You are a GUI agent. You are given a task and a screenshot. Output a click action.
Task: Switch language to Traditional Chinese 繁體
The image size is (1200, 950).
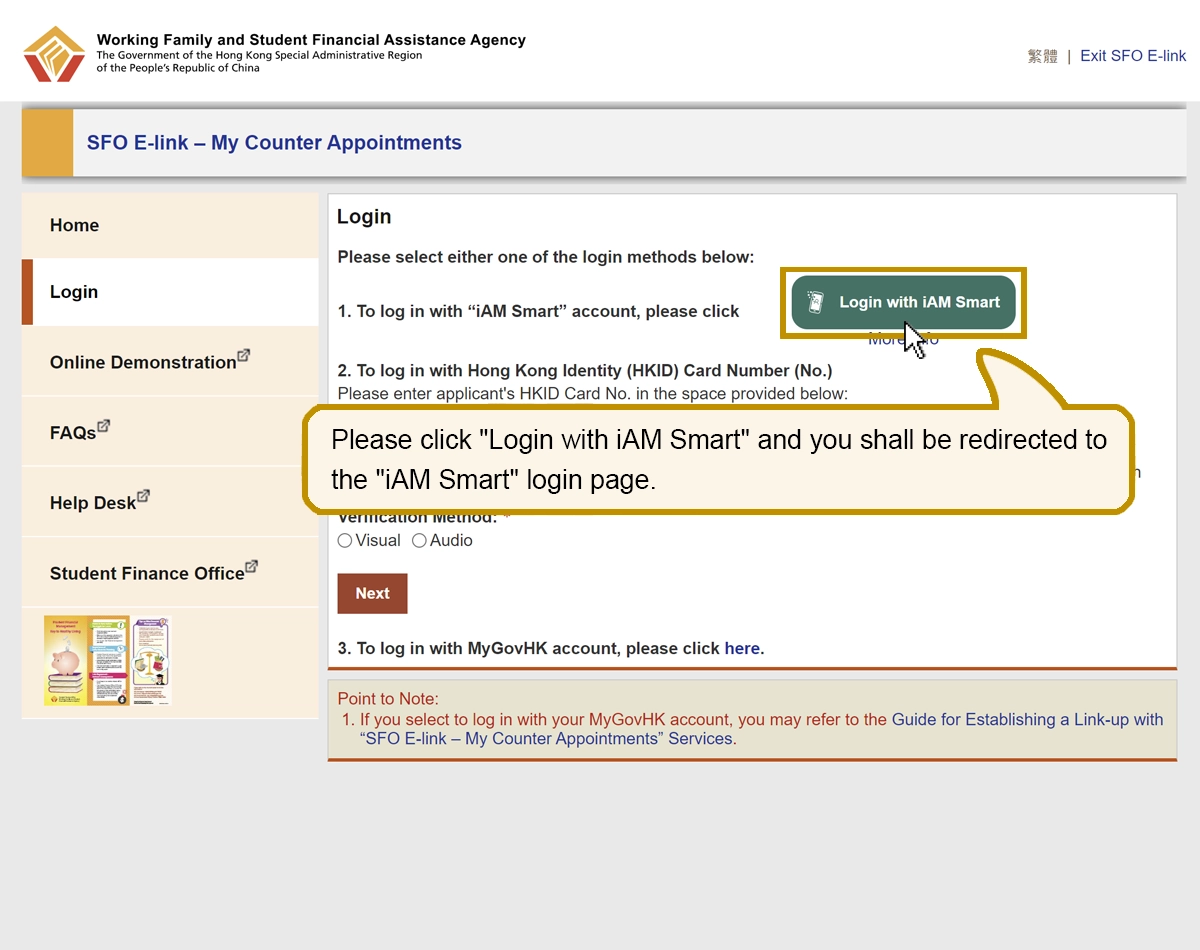tap(1042, 56)
